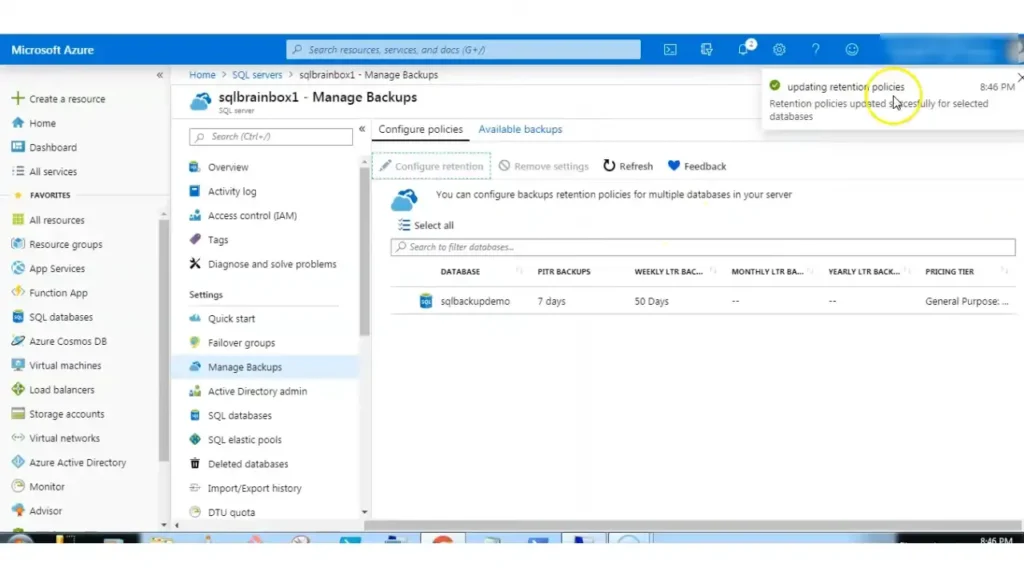
Task: Open Cloud Shell from top bar
Action: [670, 50]
